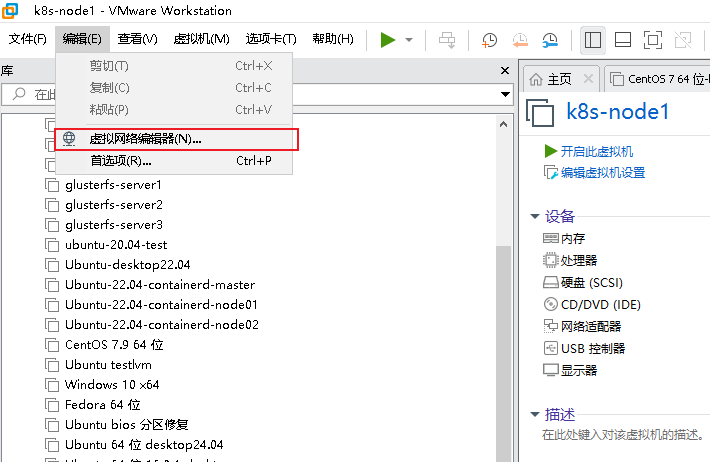This screenshot has height=462, width=710.
Task: Click the Unity mode toolbar icon
Action: [683, 40]
